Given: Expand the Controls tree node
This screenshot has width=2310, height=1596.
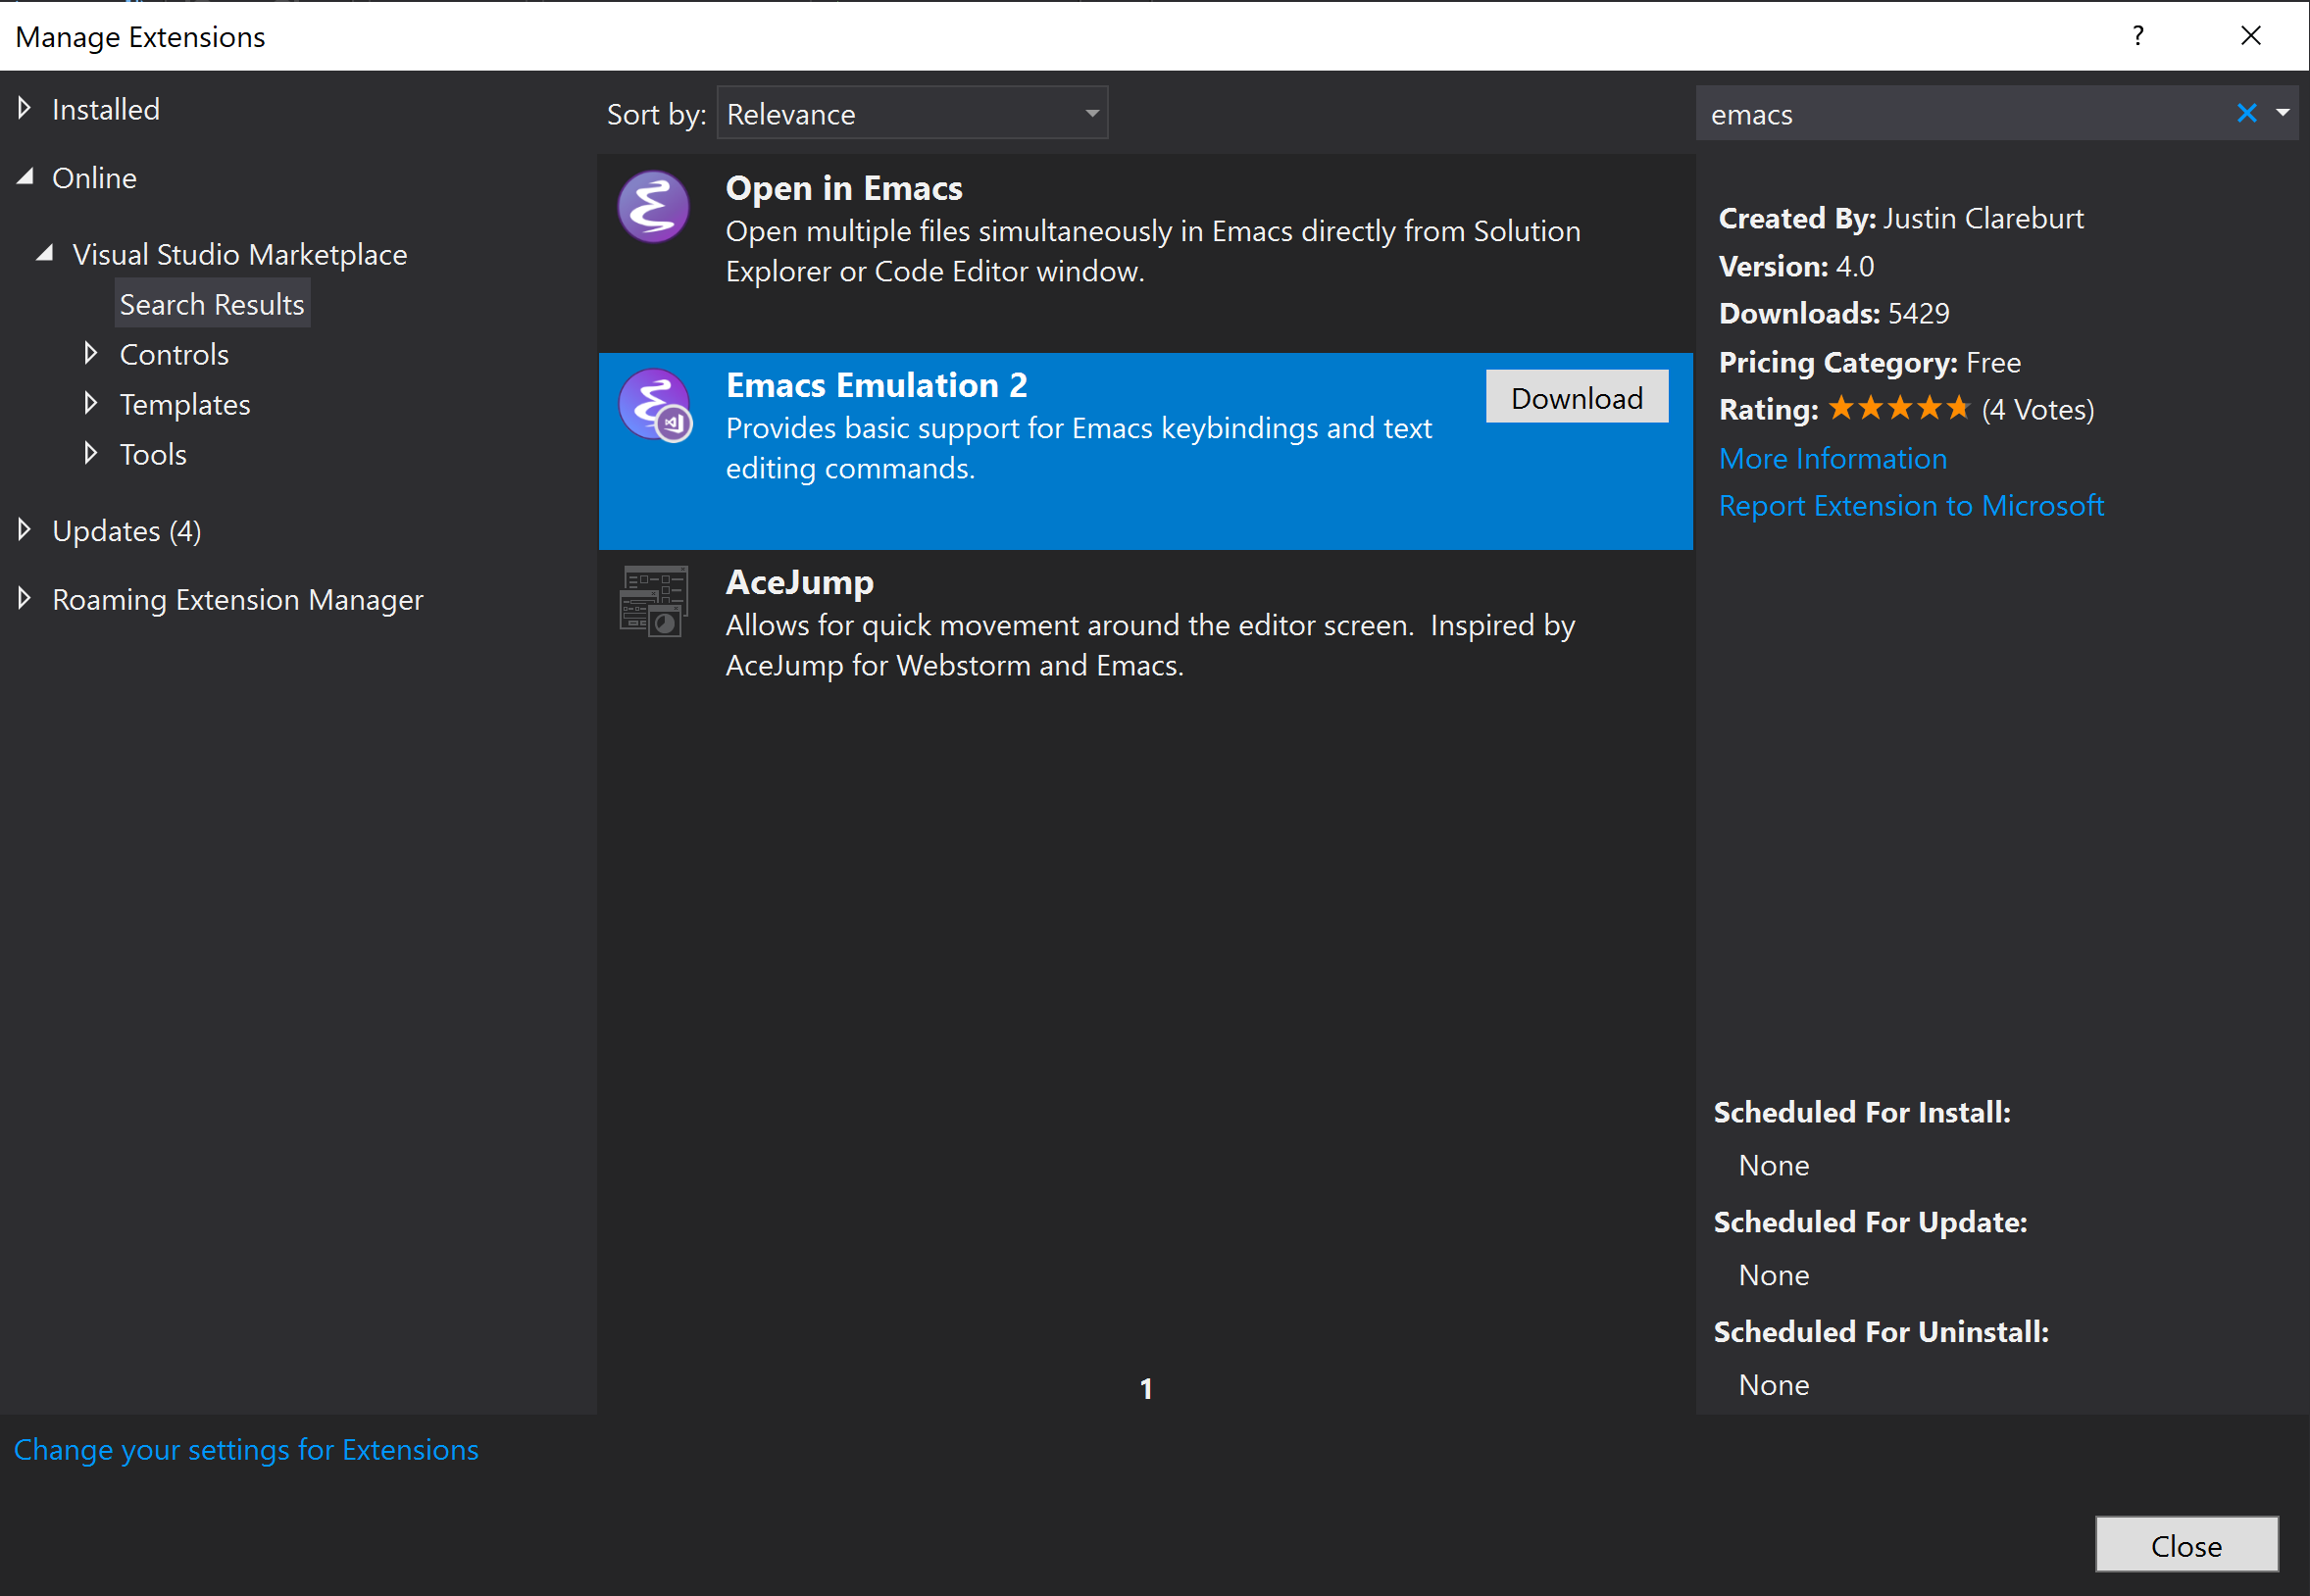Looking at the screenshot, I should click(91, 353).
